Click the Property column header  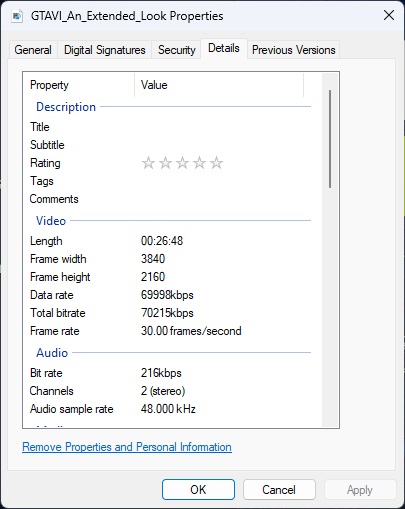click(x=79, y=85)
